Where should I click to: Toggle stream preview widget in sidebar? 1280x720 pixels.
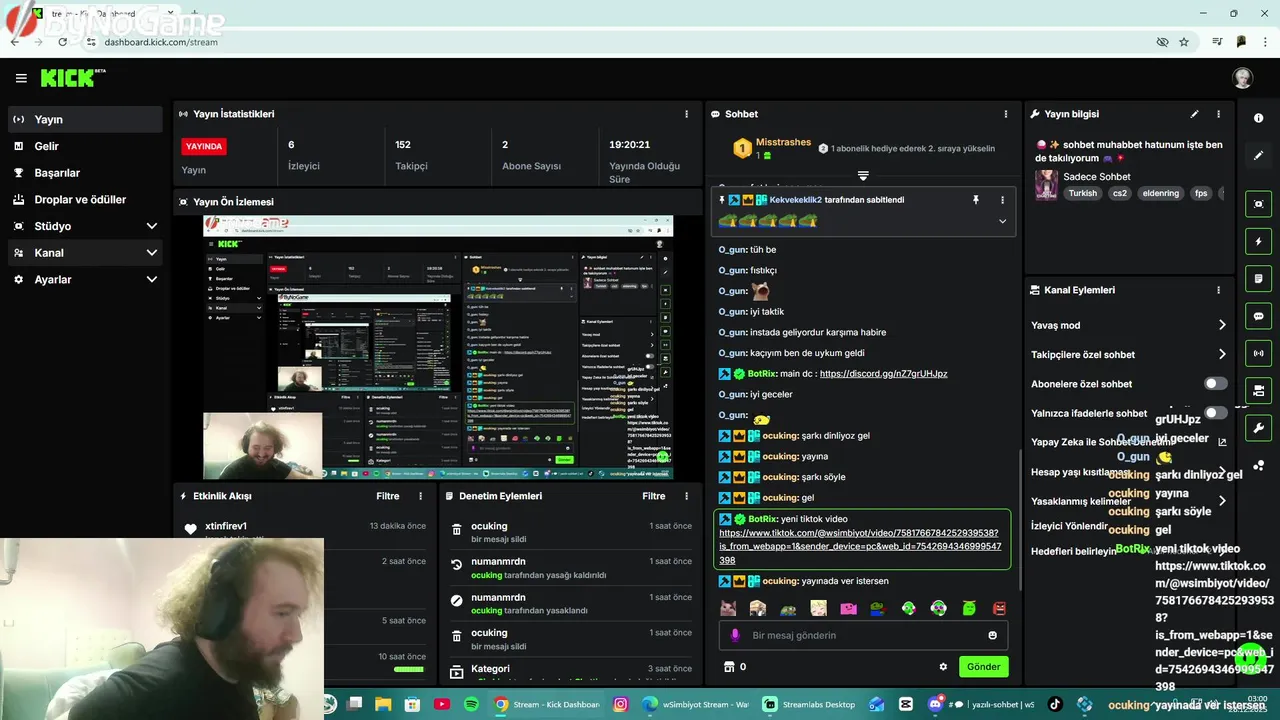(1258, 204)
